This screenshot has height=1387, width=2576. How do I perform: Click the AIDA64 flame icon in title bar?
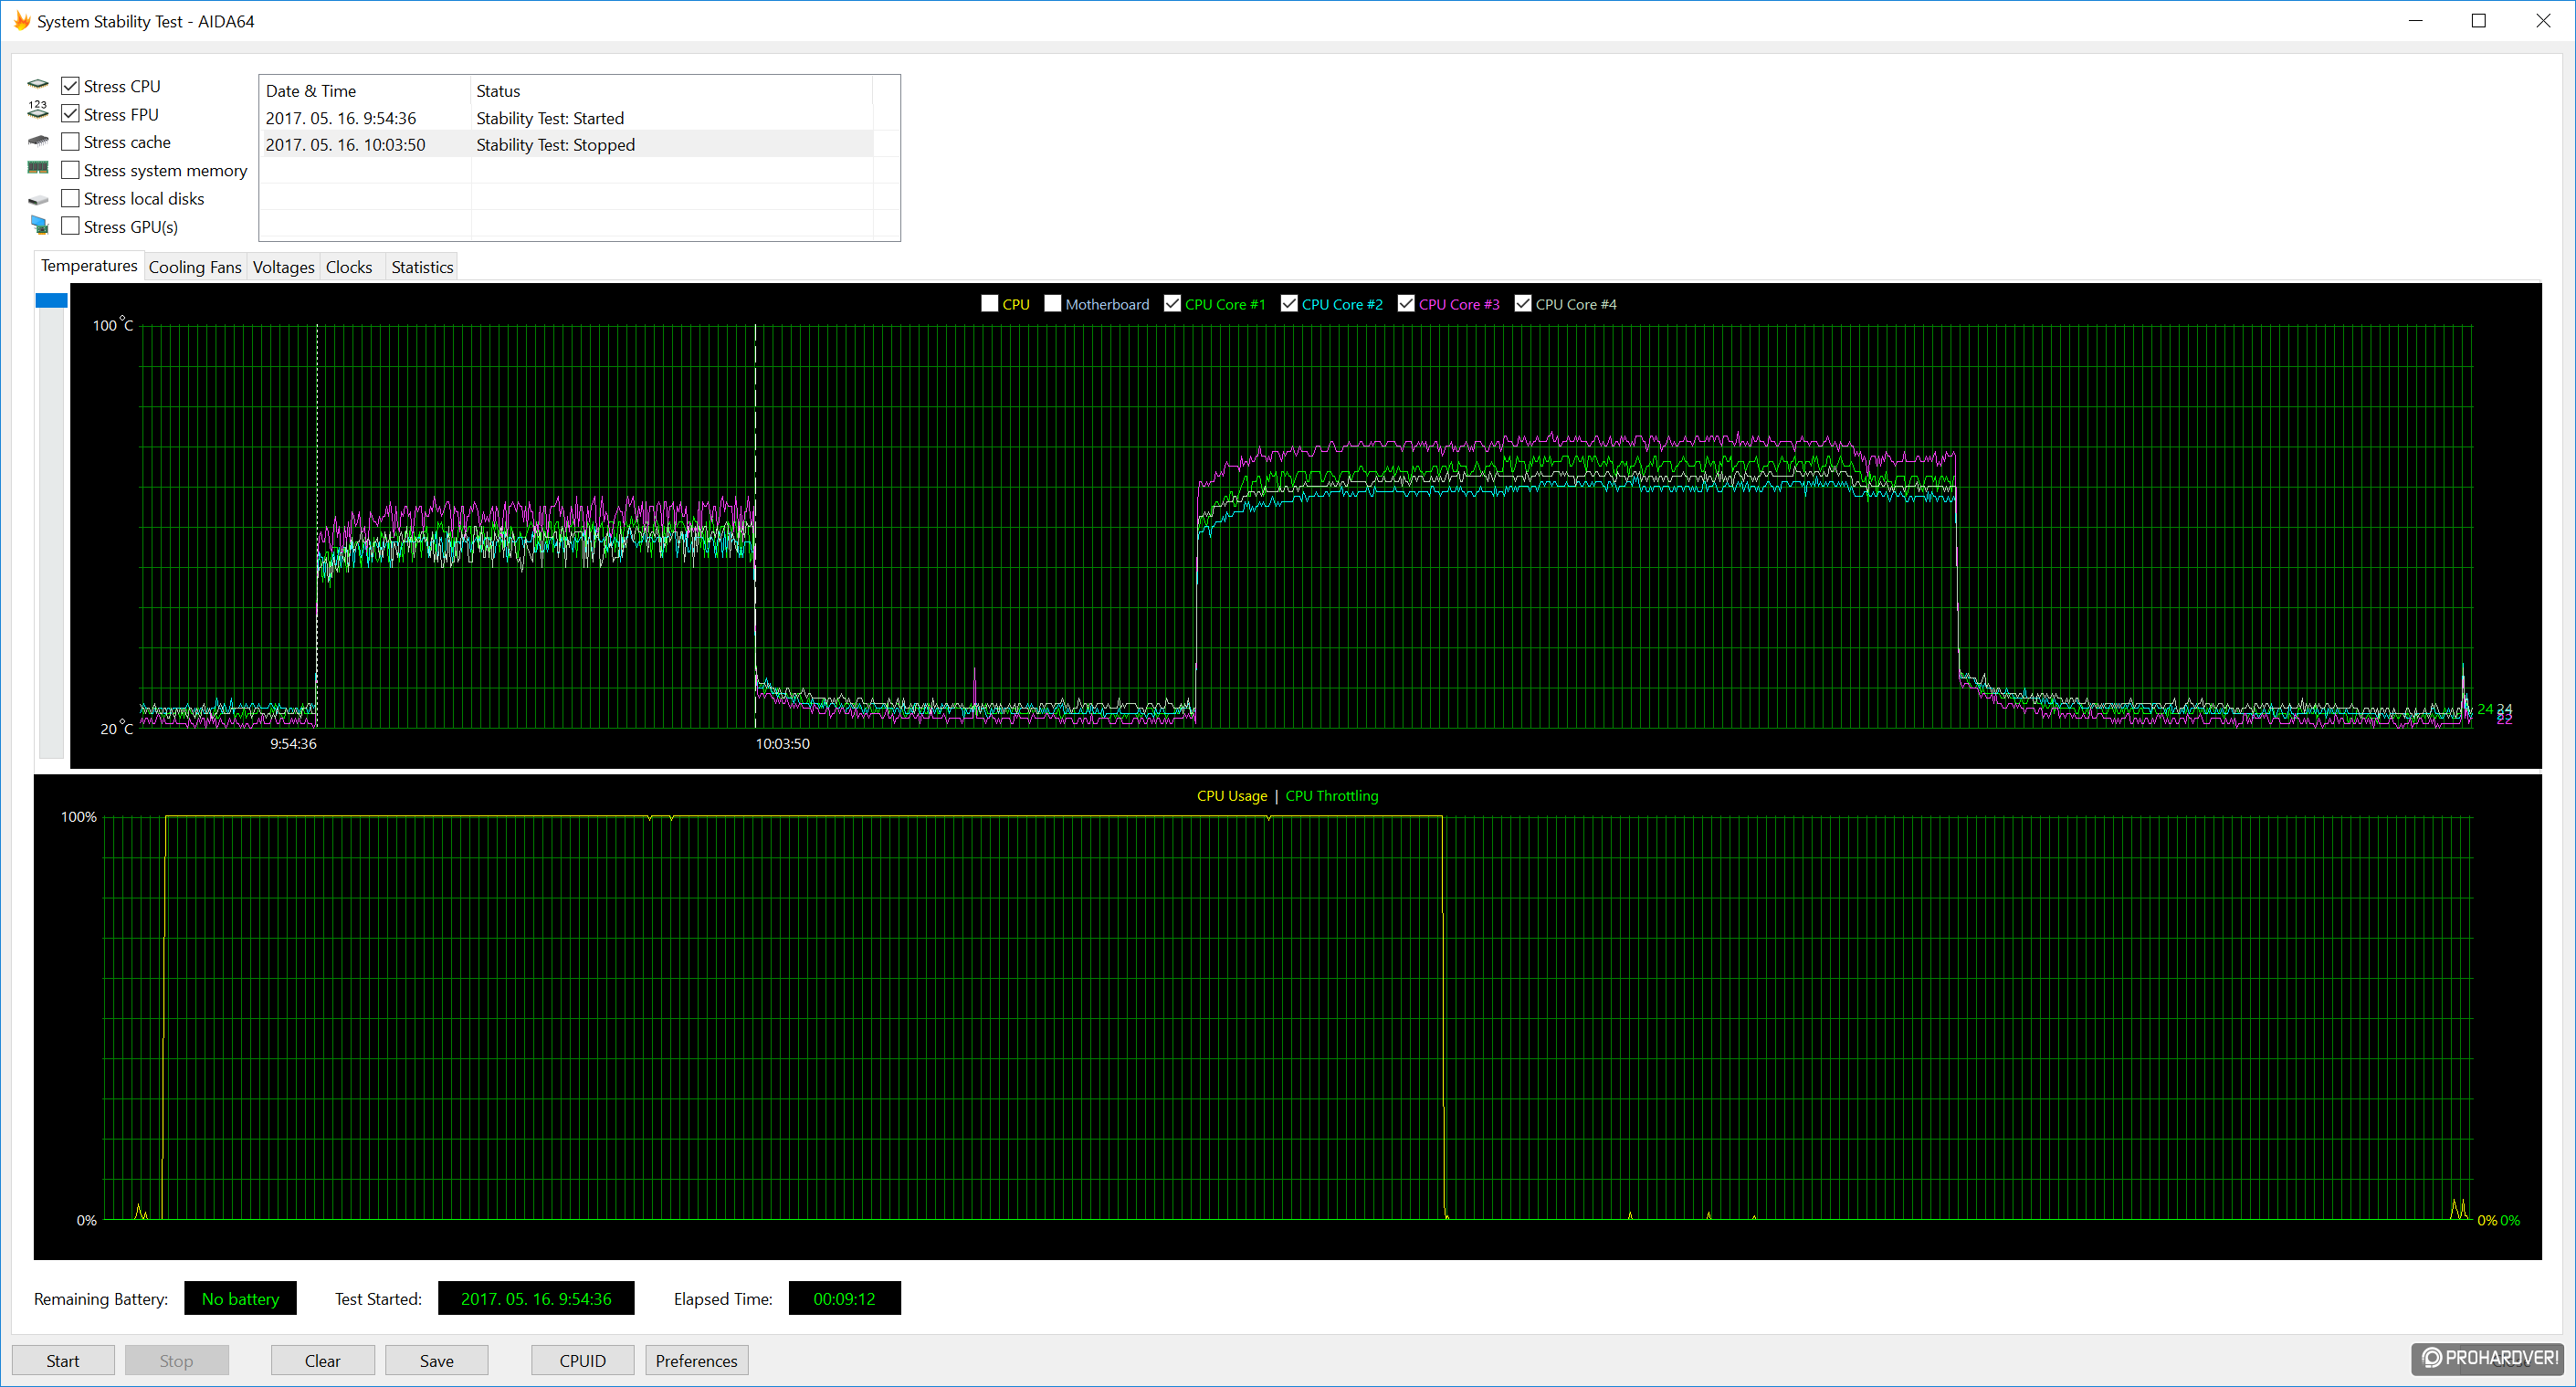21,20
